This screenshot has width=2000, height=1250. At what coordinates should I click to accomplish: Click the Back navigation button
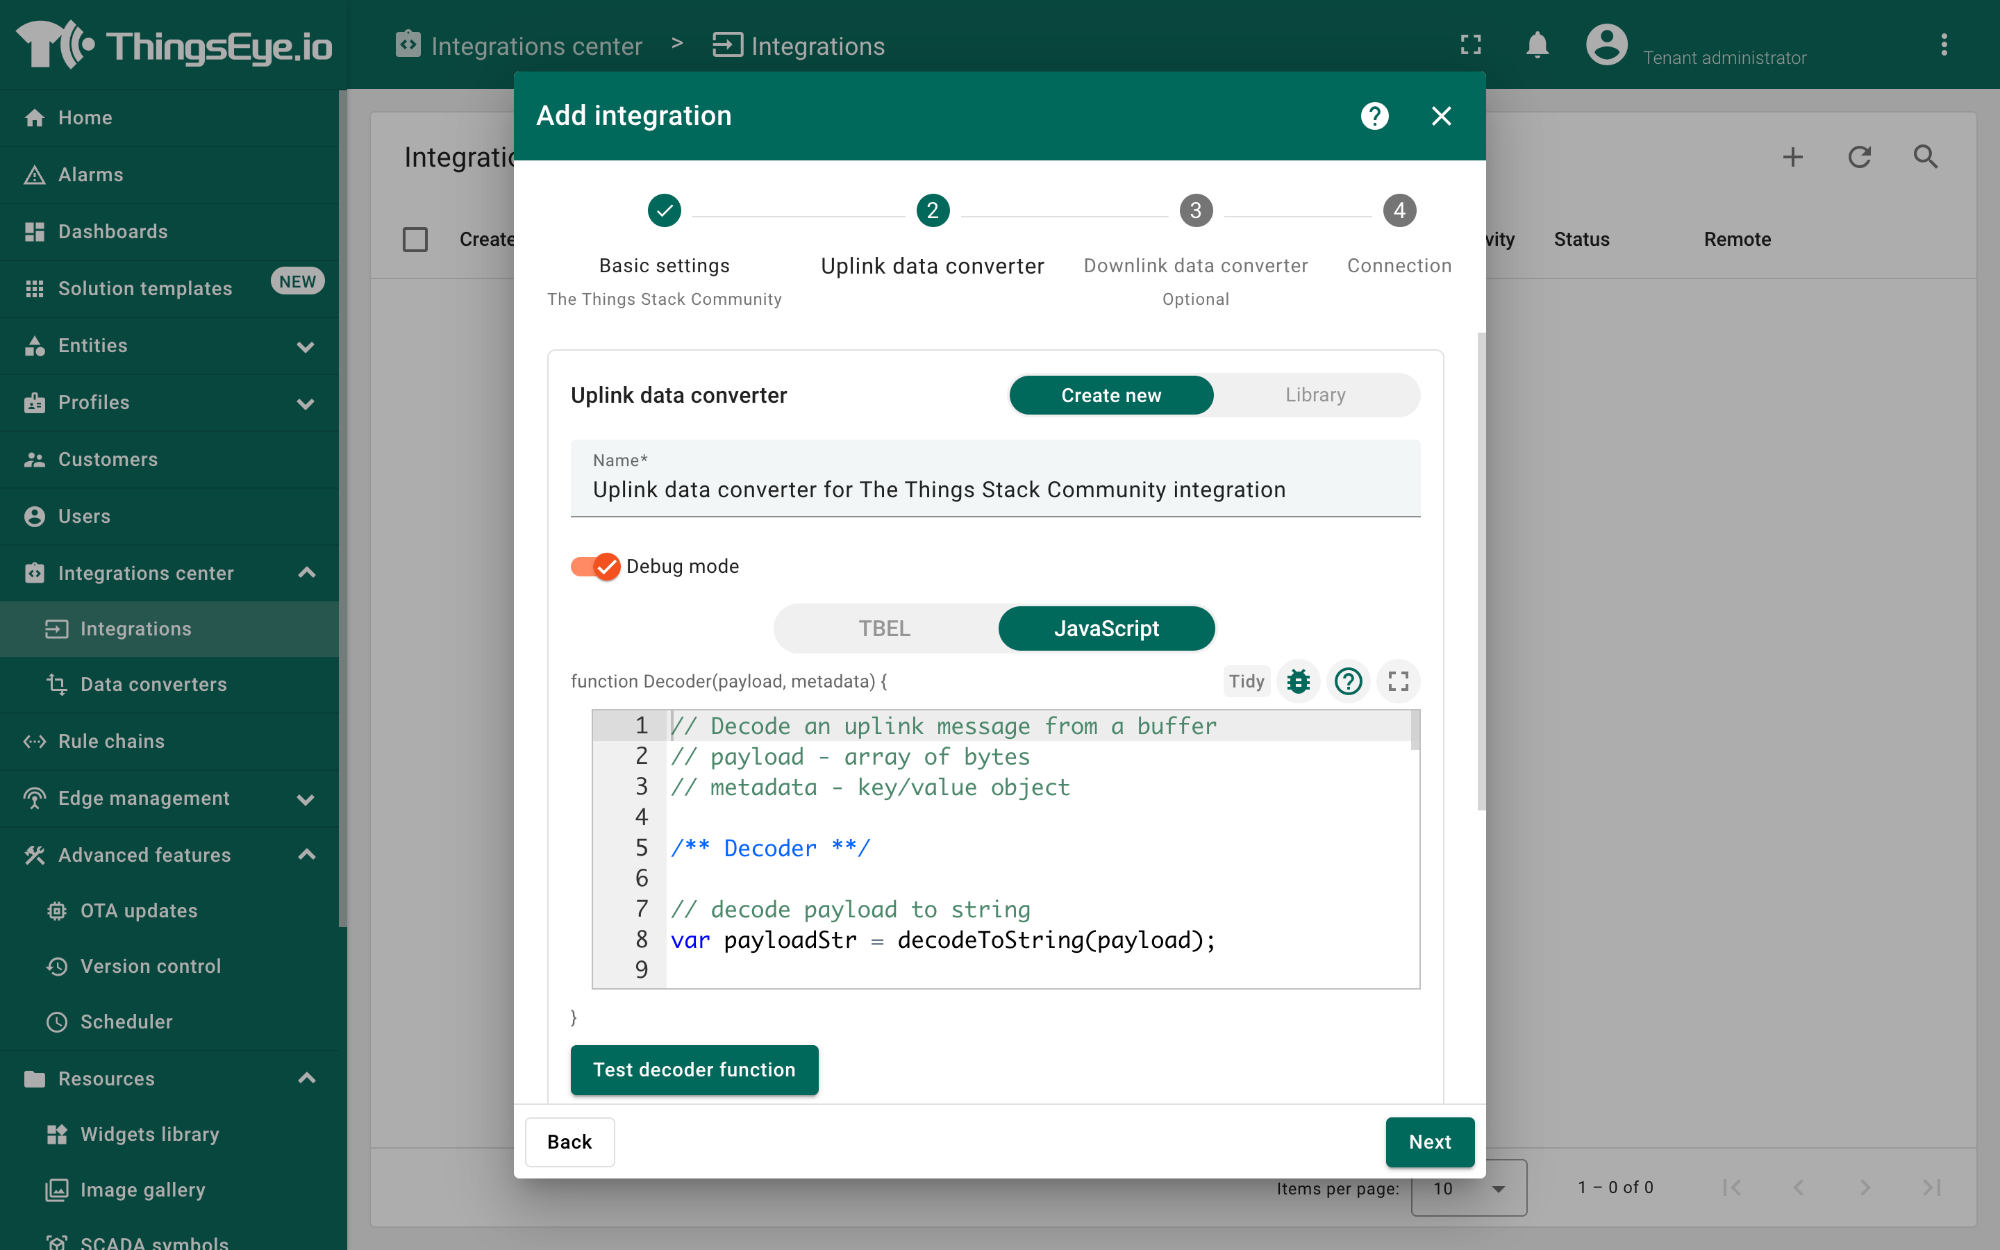pos(569,1141)
